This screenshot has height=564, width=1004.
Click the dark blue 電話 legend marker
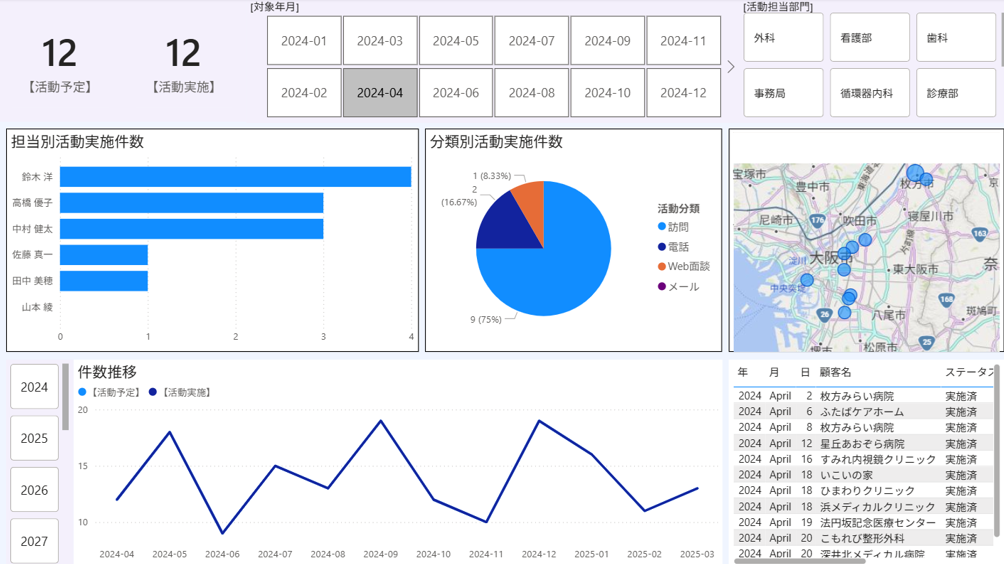(662, 247)
